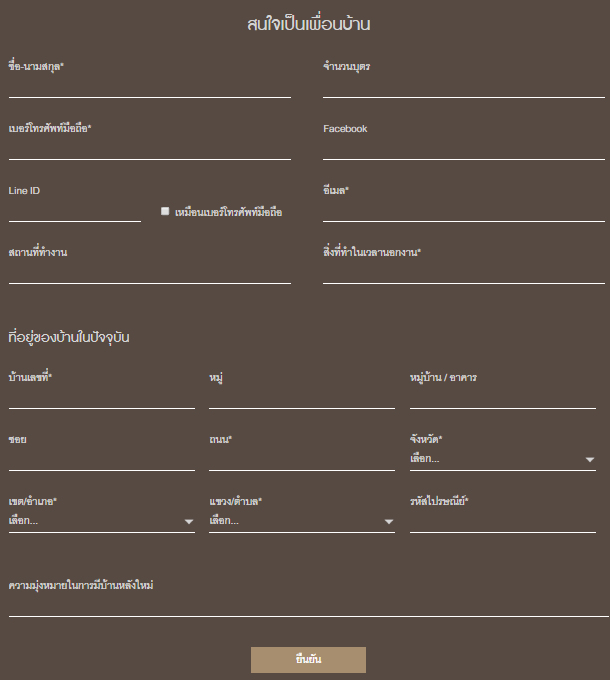Open the จังหวัด dropdown

pos(502,459)
